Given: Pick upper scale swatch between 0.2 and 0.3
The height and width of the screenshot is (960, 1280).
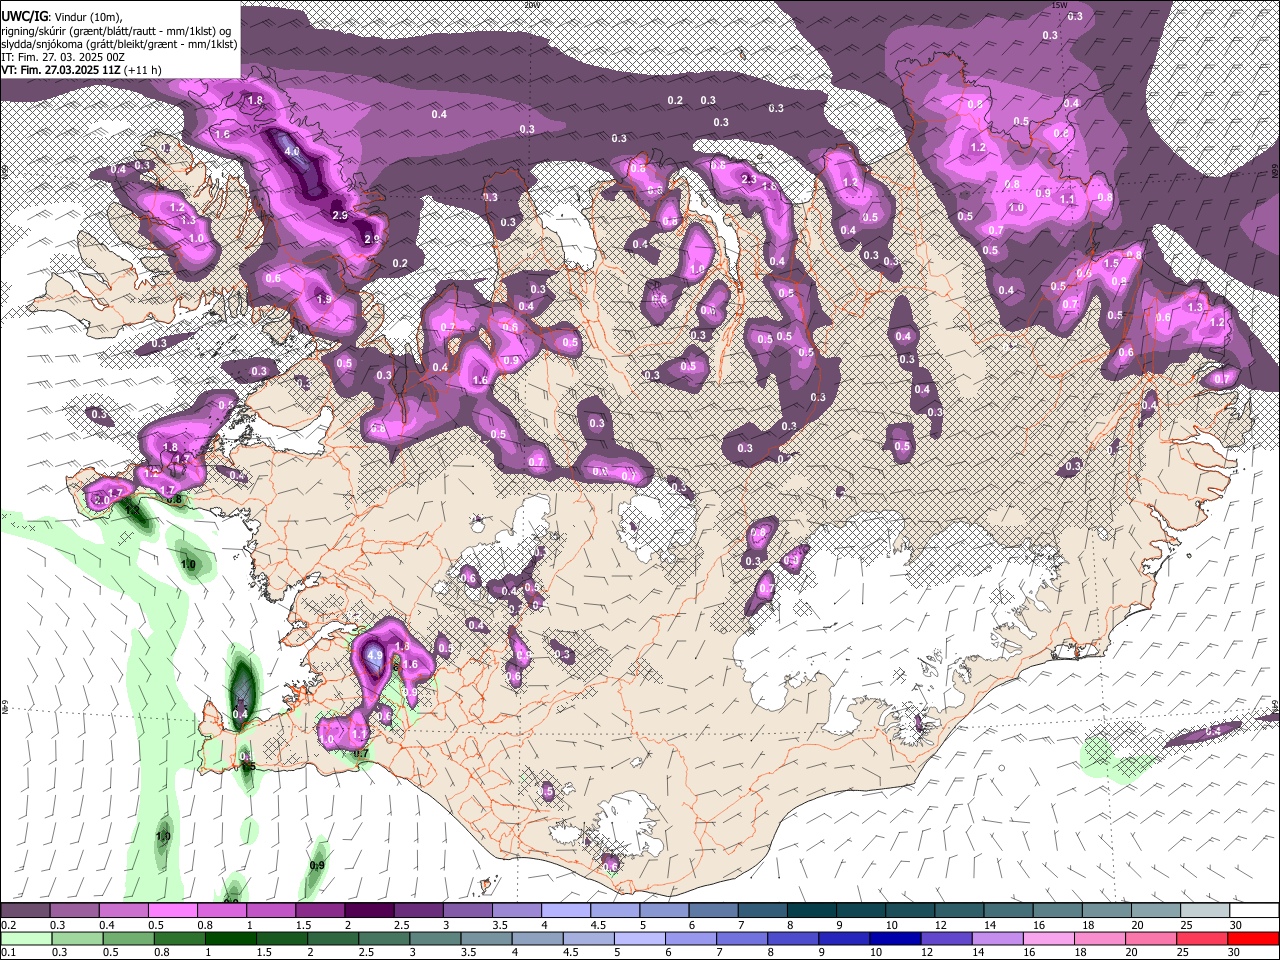Looking at the screenshot, I should click(25, 910).
